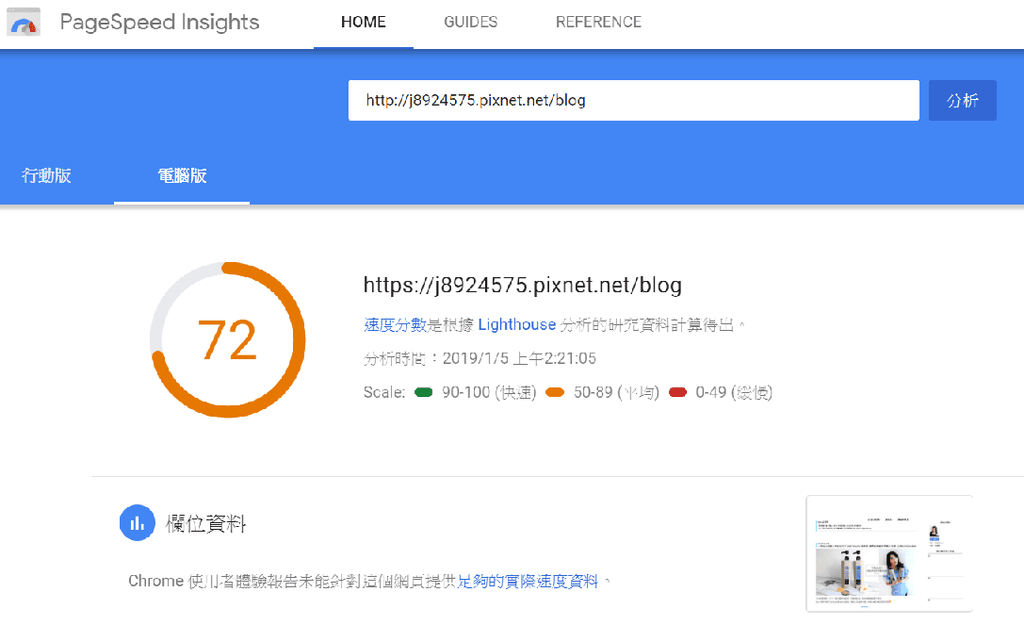Click the 分析時間 2019/1/5 timestamp text
Screen dimensions: 1024x625
point(480,359)
